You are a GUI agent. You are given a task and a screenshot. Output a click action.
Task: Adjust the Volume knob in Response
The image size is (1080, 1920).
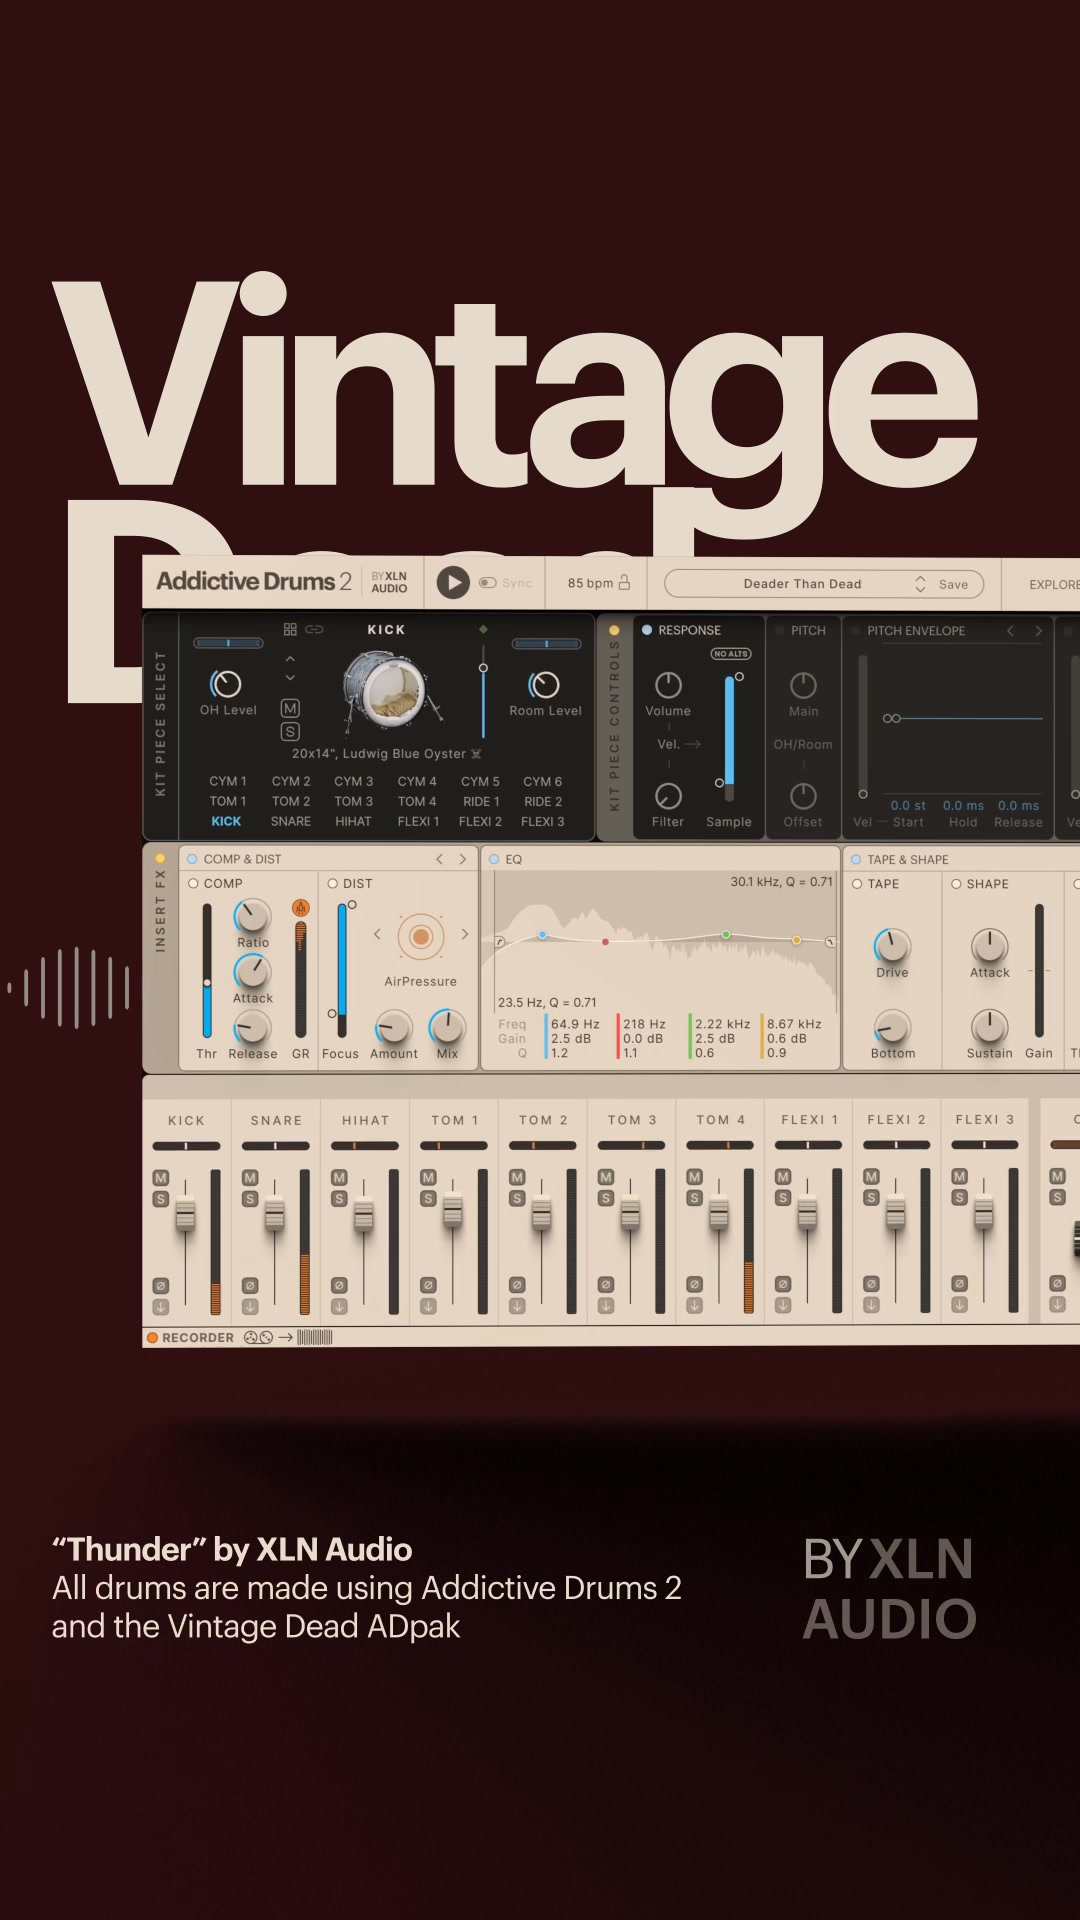point(668,685)
